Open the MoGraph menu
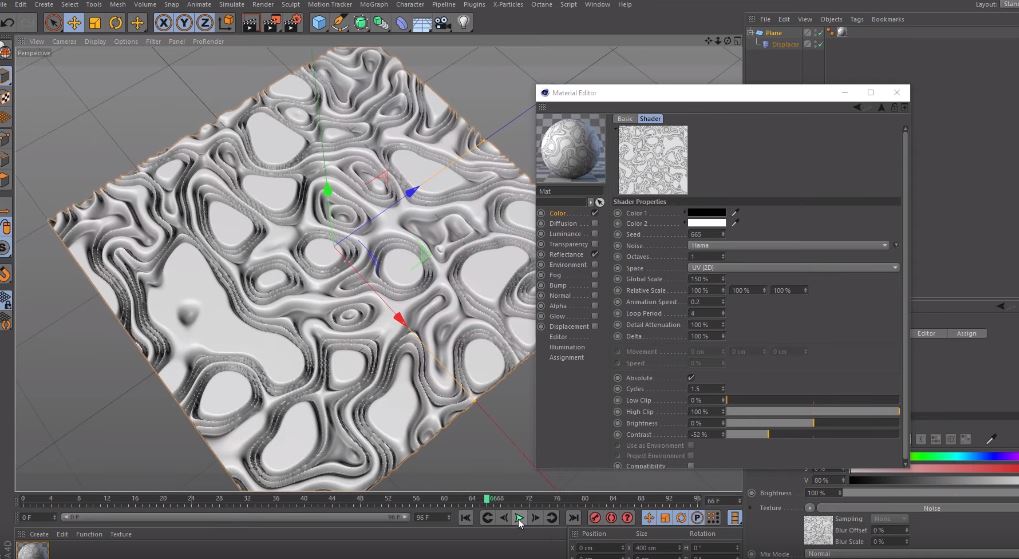This screenshot has width=1019, height=559. 372,4
